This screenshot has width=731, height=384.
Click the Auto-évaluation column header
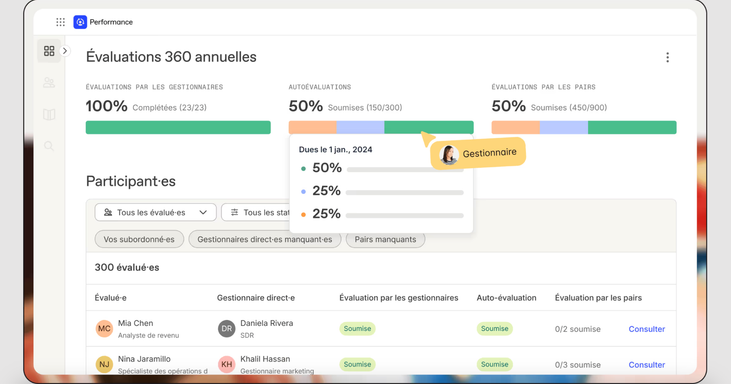coord(506,298)
